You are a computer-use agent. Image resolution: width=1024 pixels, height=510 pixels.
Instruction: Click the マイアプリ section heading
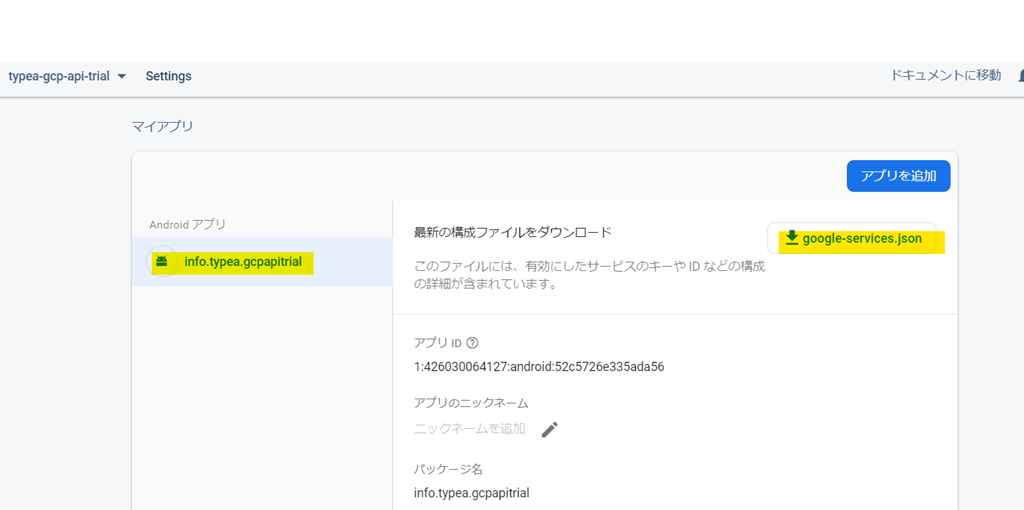pyautogui.click(x=163, y=126)
